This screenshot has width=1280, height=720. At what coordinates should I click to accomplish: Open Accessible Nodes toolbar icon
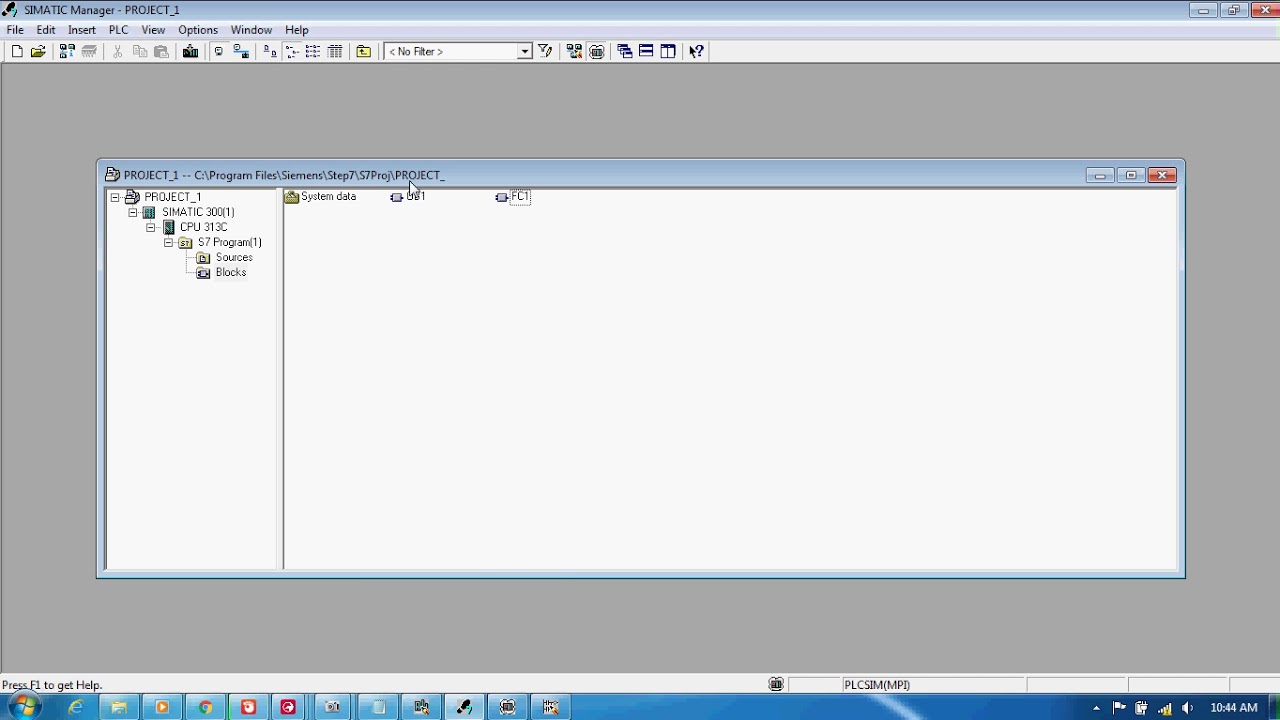click(67, 51)
